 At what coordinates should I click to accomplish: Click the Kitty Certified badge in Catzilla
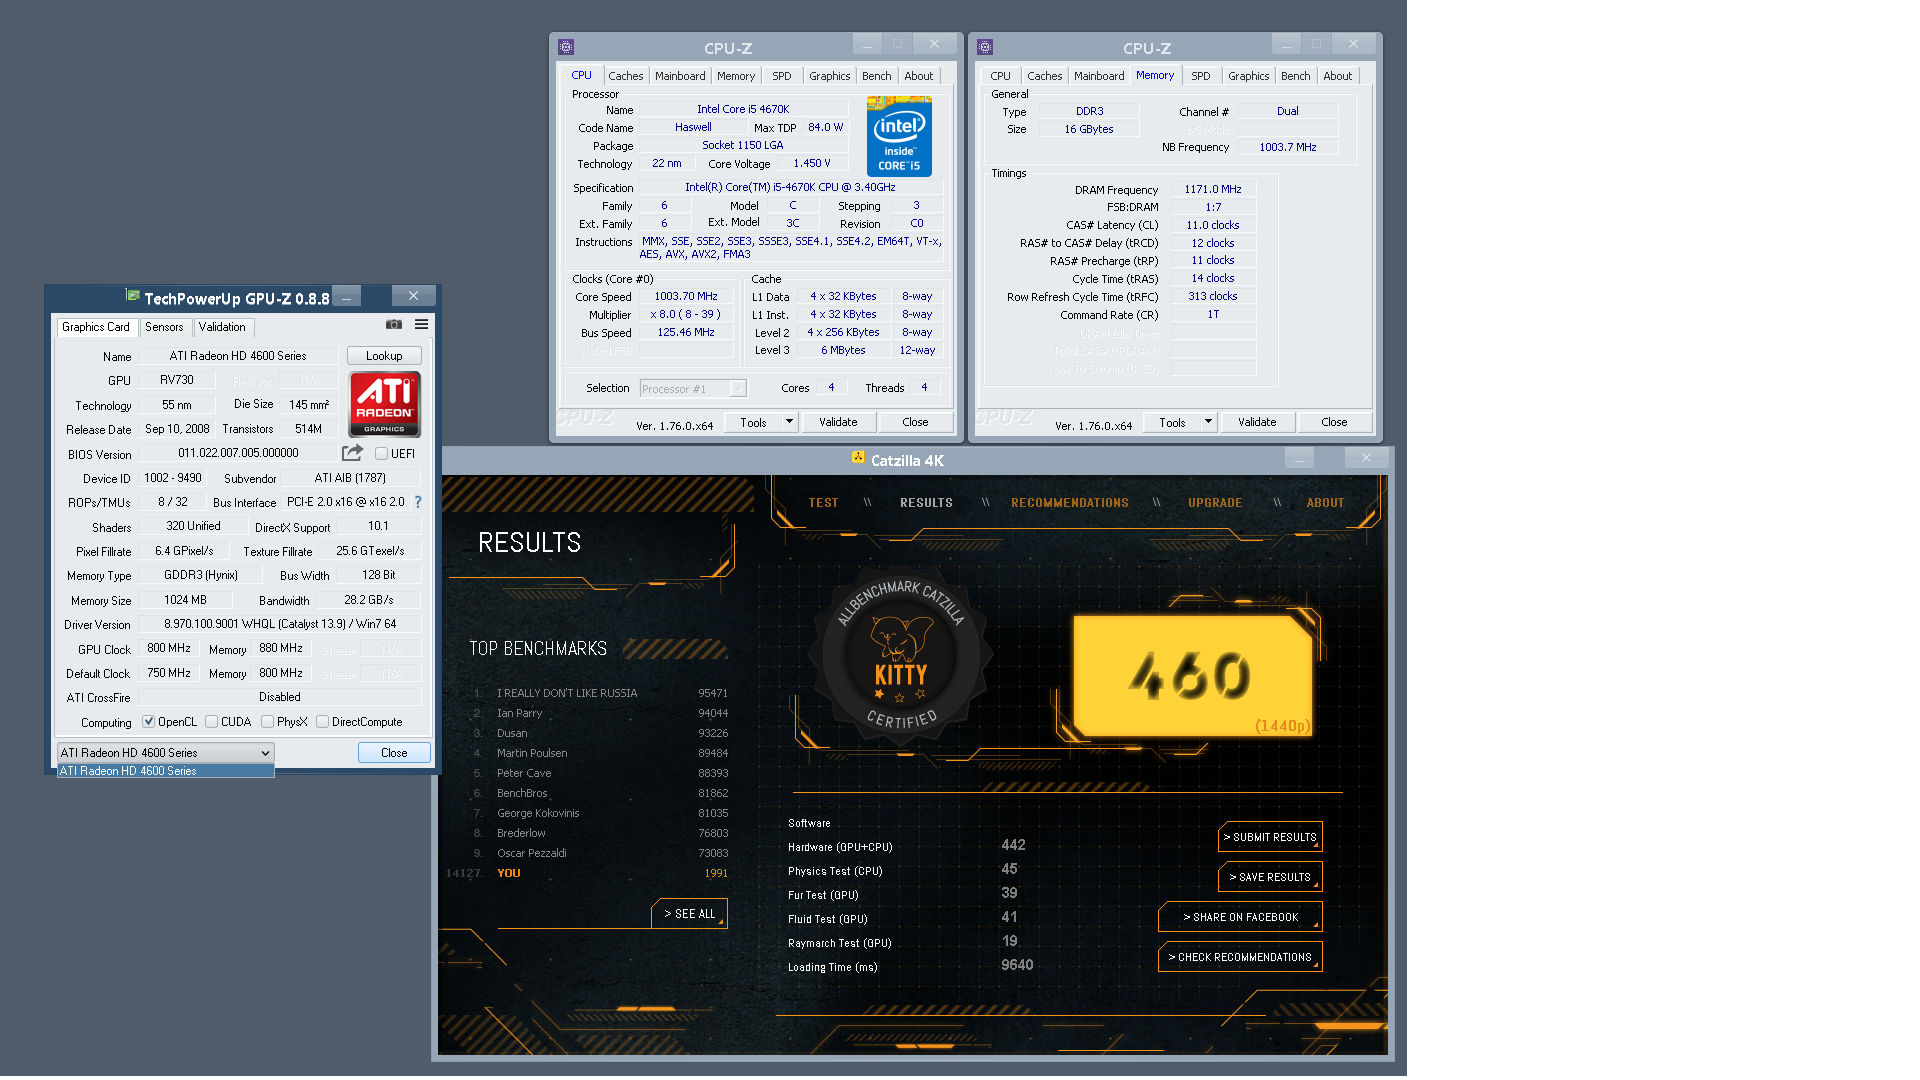(901, 655)
